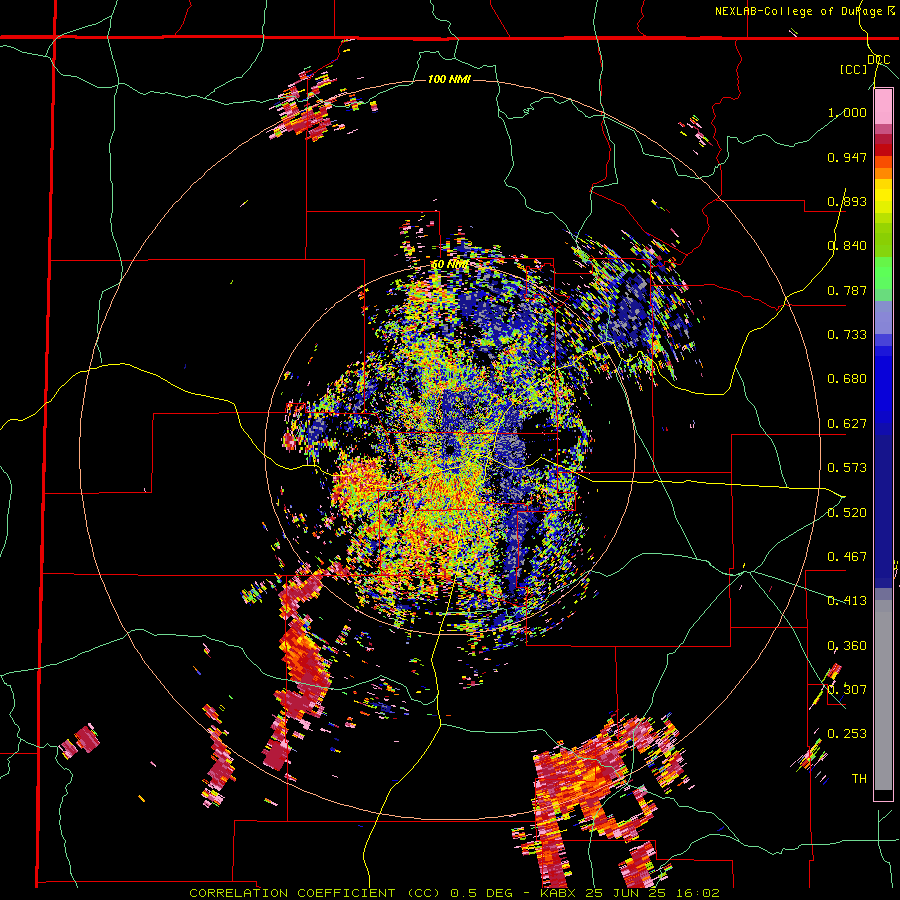
Task: Click the Correlation Coefficient KABX caption text
Action: tap(454, 893)
